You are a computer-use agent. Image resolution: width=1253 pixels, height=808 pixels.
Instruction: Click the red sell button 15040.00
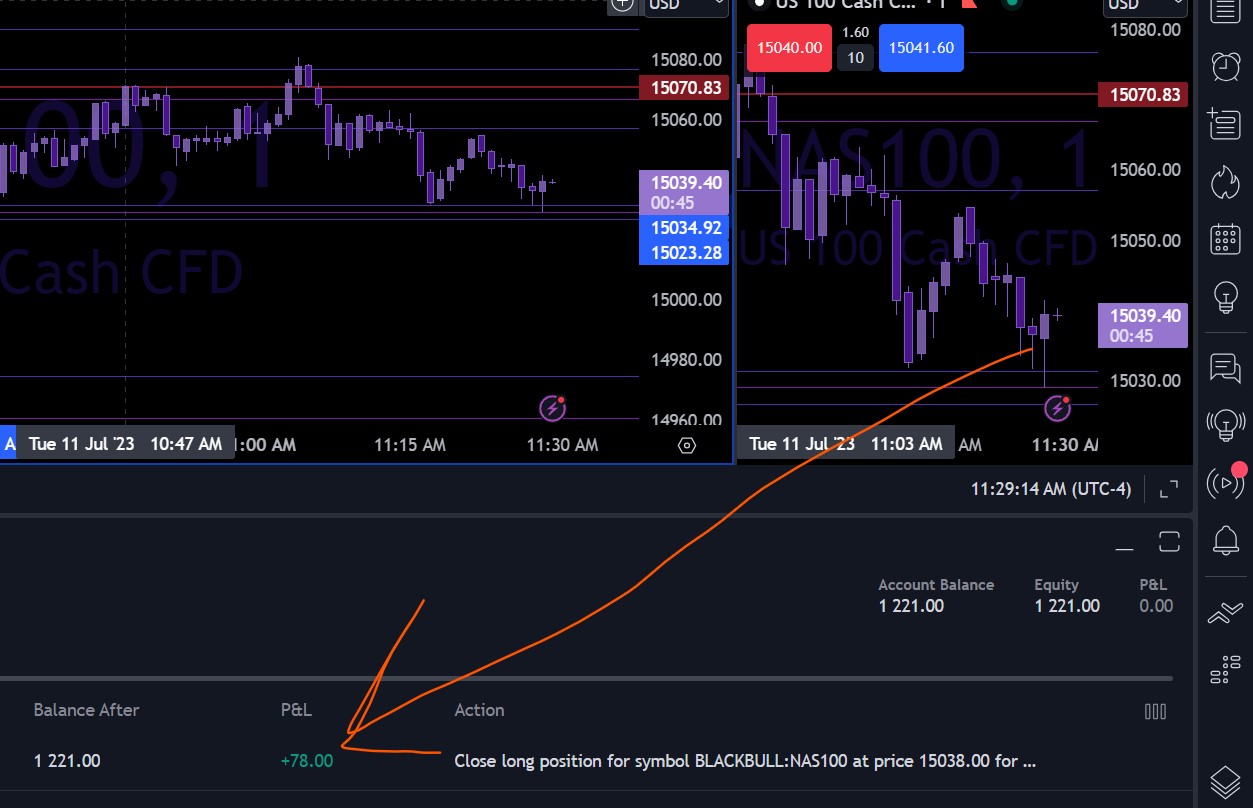[790, 47]
